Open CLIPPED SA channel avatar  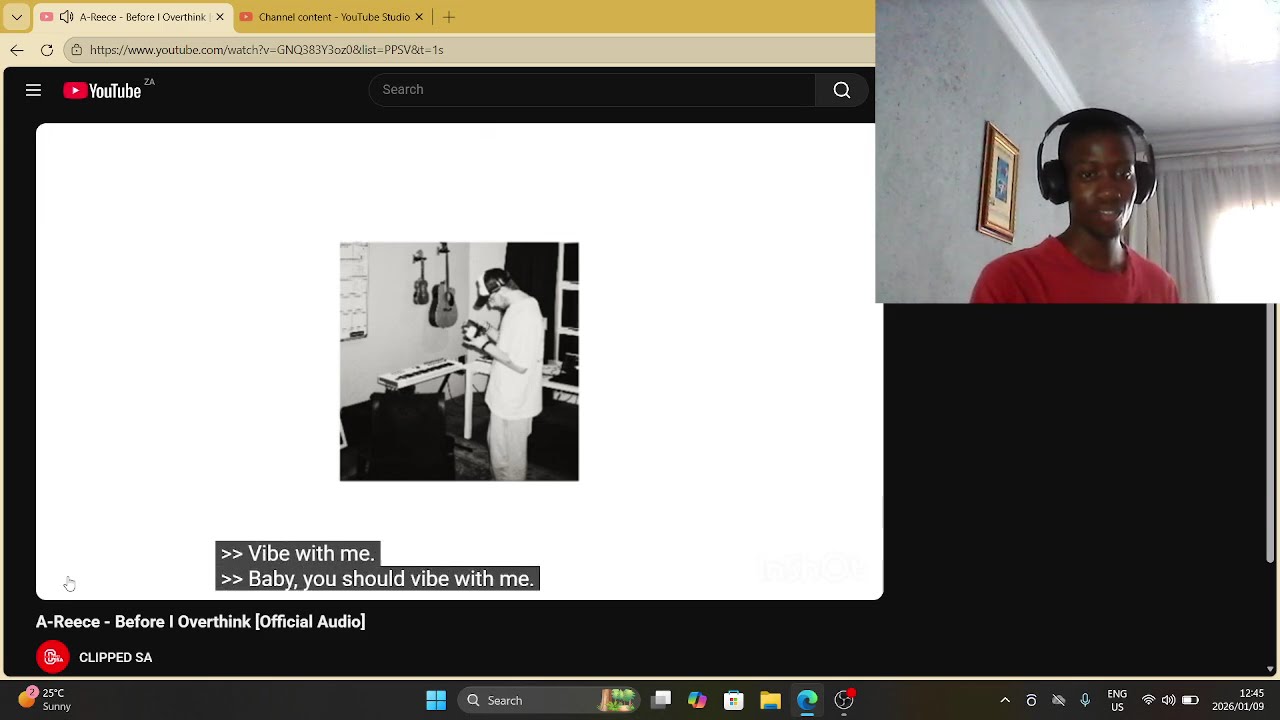(53, 657)
